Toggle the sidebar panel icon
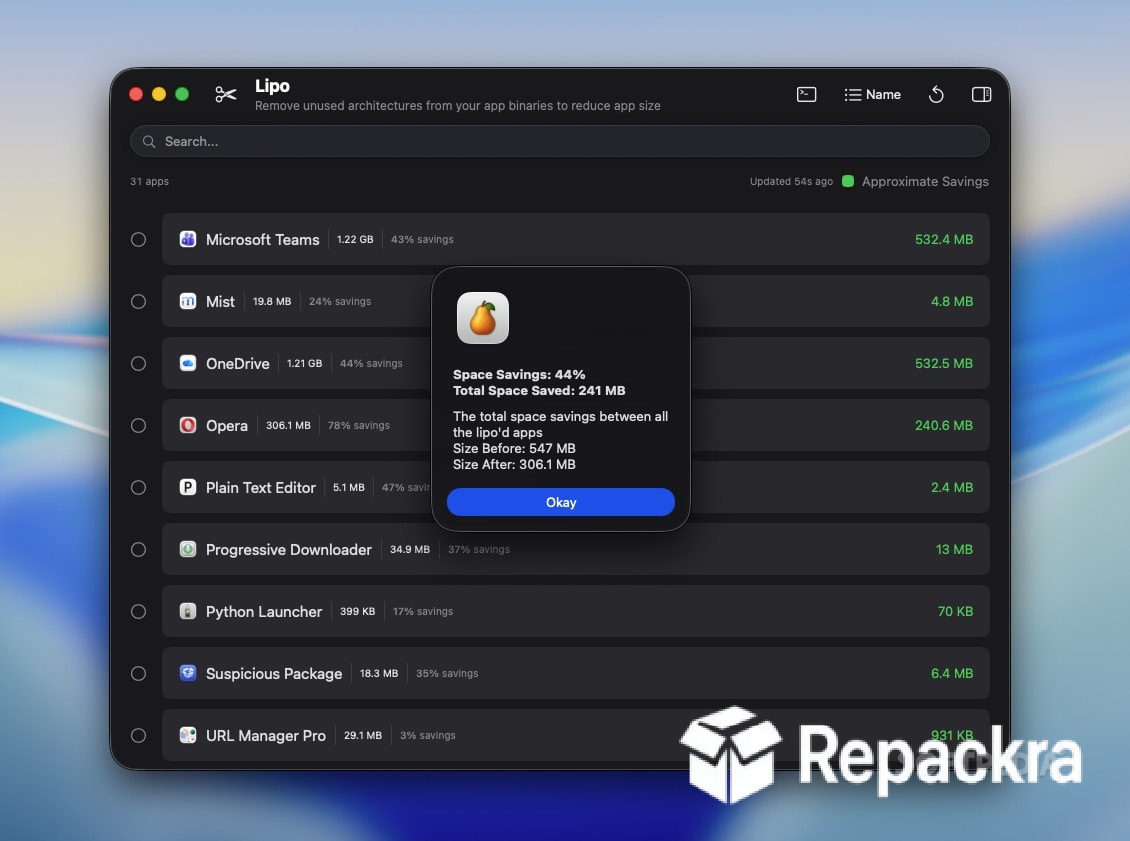1130x841 pixels. point(981,94)
